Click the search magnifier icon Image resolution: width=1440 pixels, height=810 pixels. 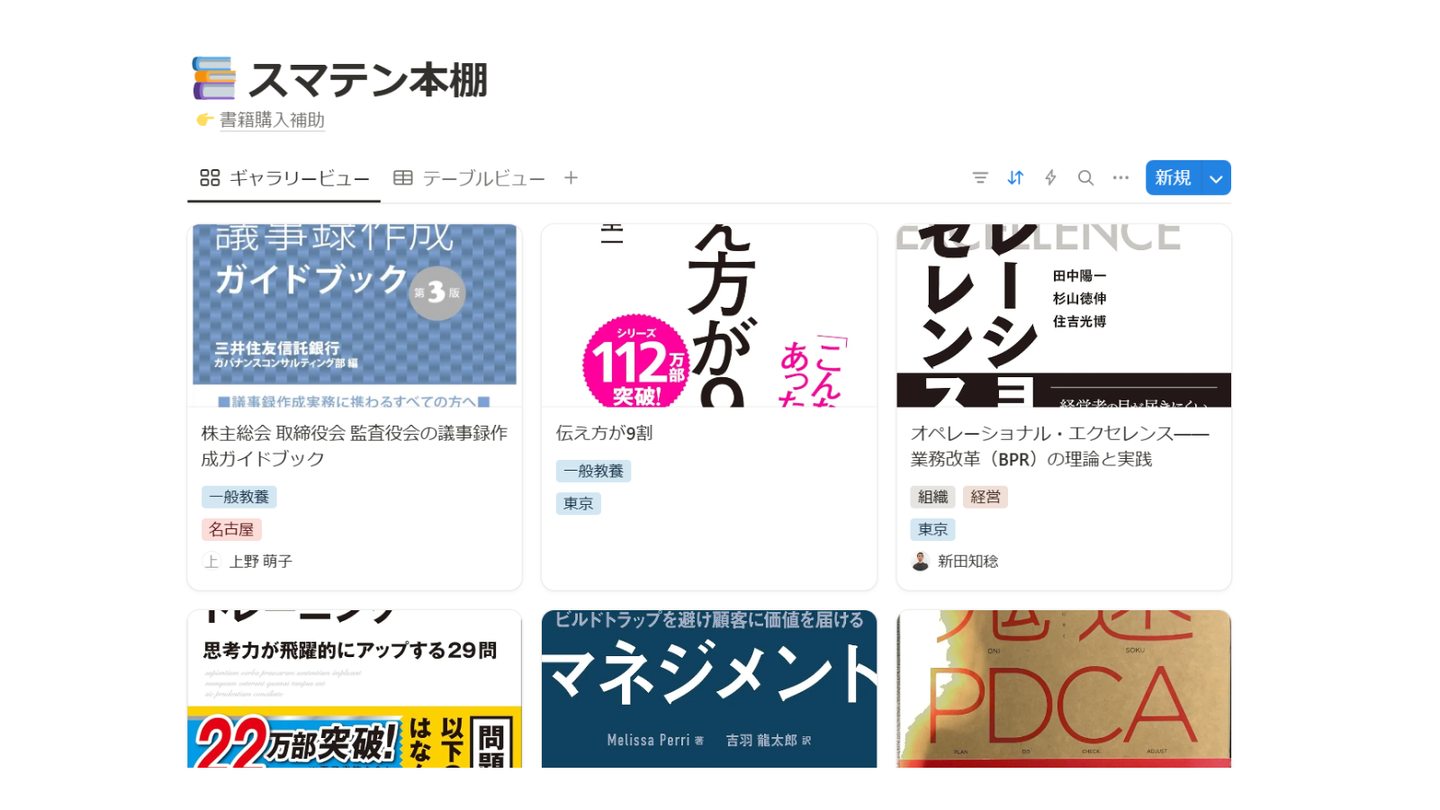pos(1085,178)
